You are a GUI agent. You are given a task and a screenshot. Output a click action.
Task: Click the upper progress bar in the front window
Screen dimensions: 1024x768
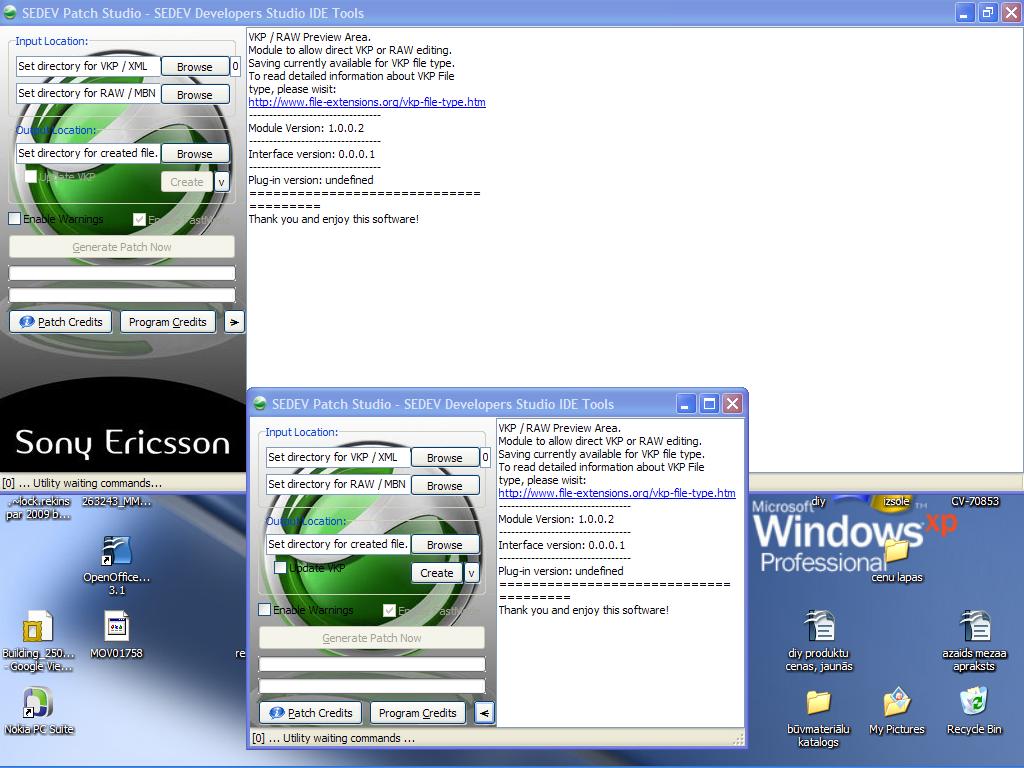point(372,664)
